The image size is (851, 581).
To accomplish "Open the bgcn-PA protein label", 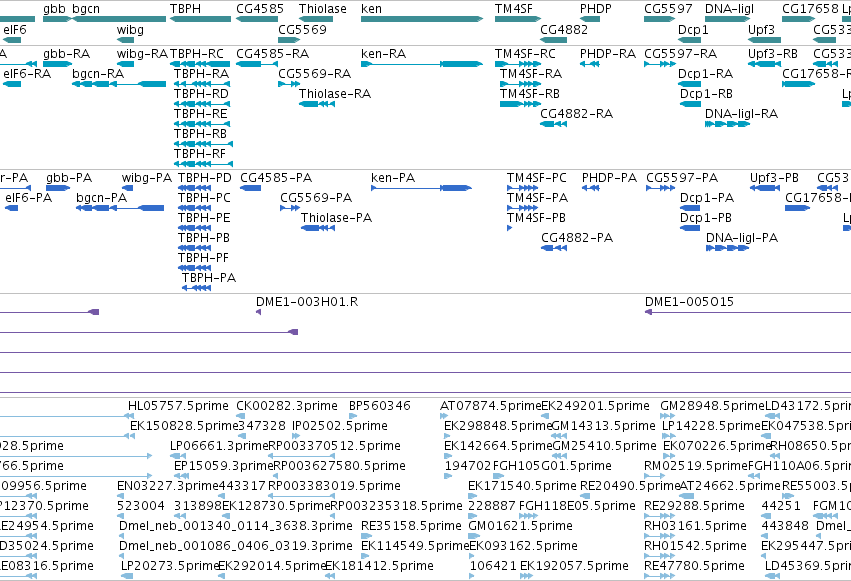I will coord(101,198).
